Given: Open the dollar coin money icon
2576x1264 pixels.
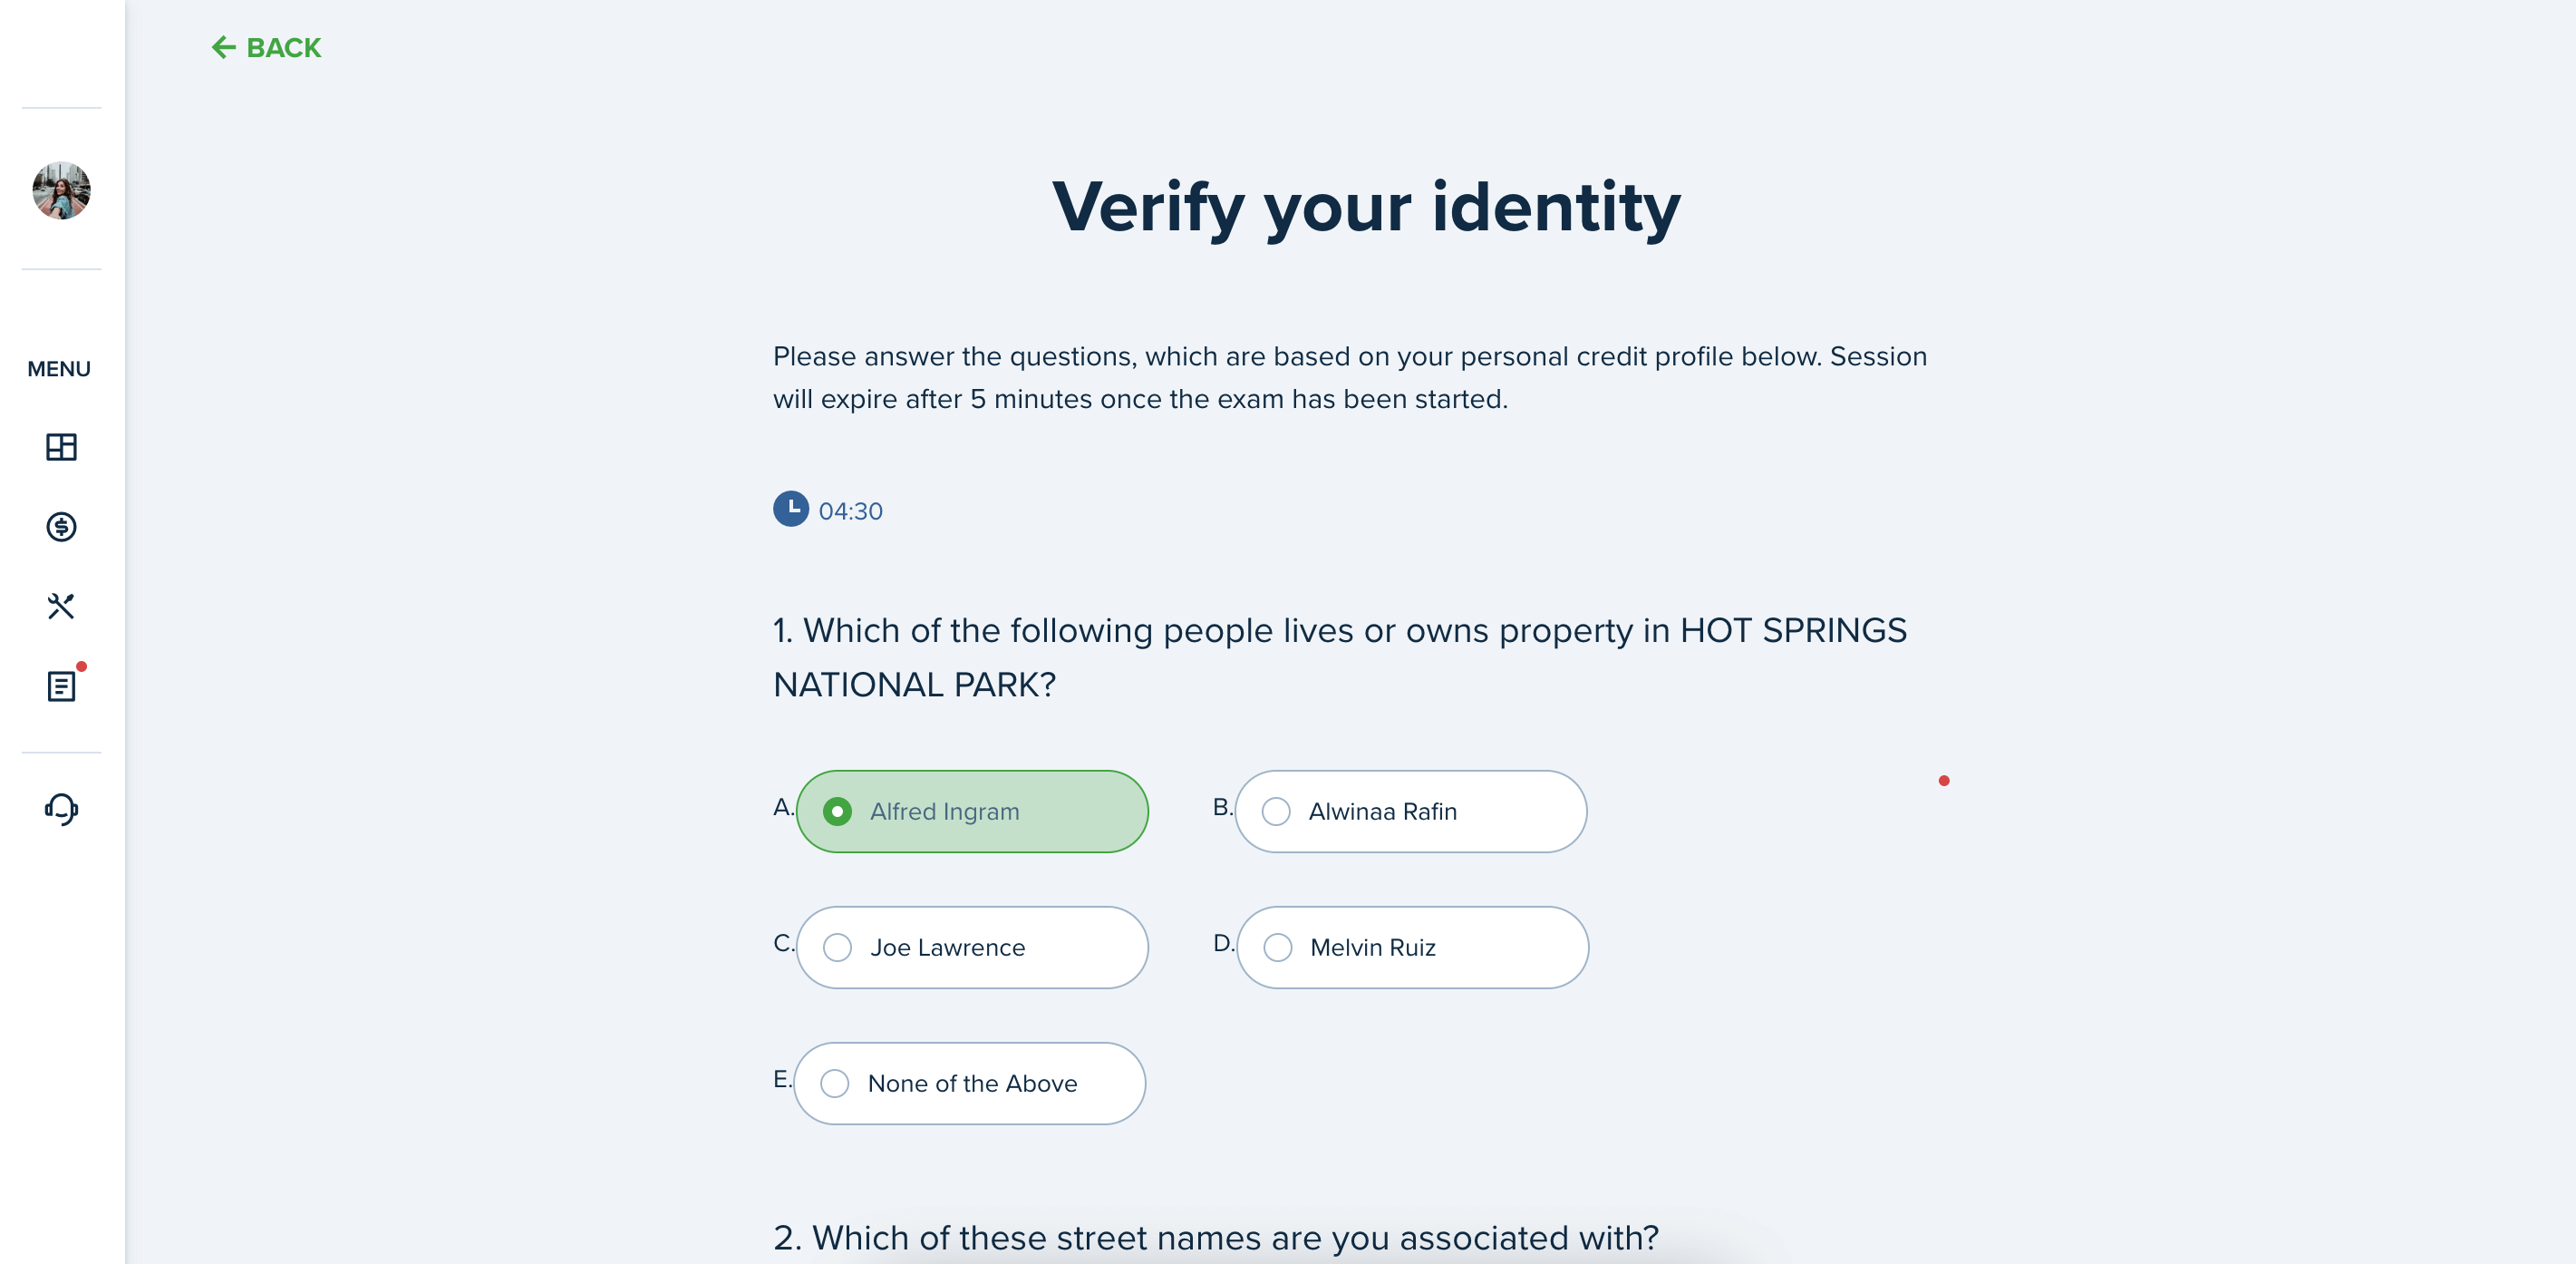Looking at the screenshot, I should 61,527.
